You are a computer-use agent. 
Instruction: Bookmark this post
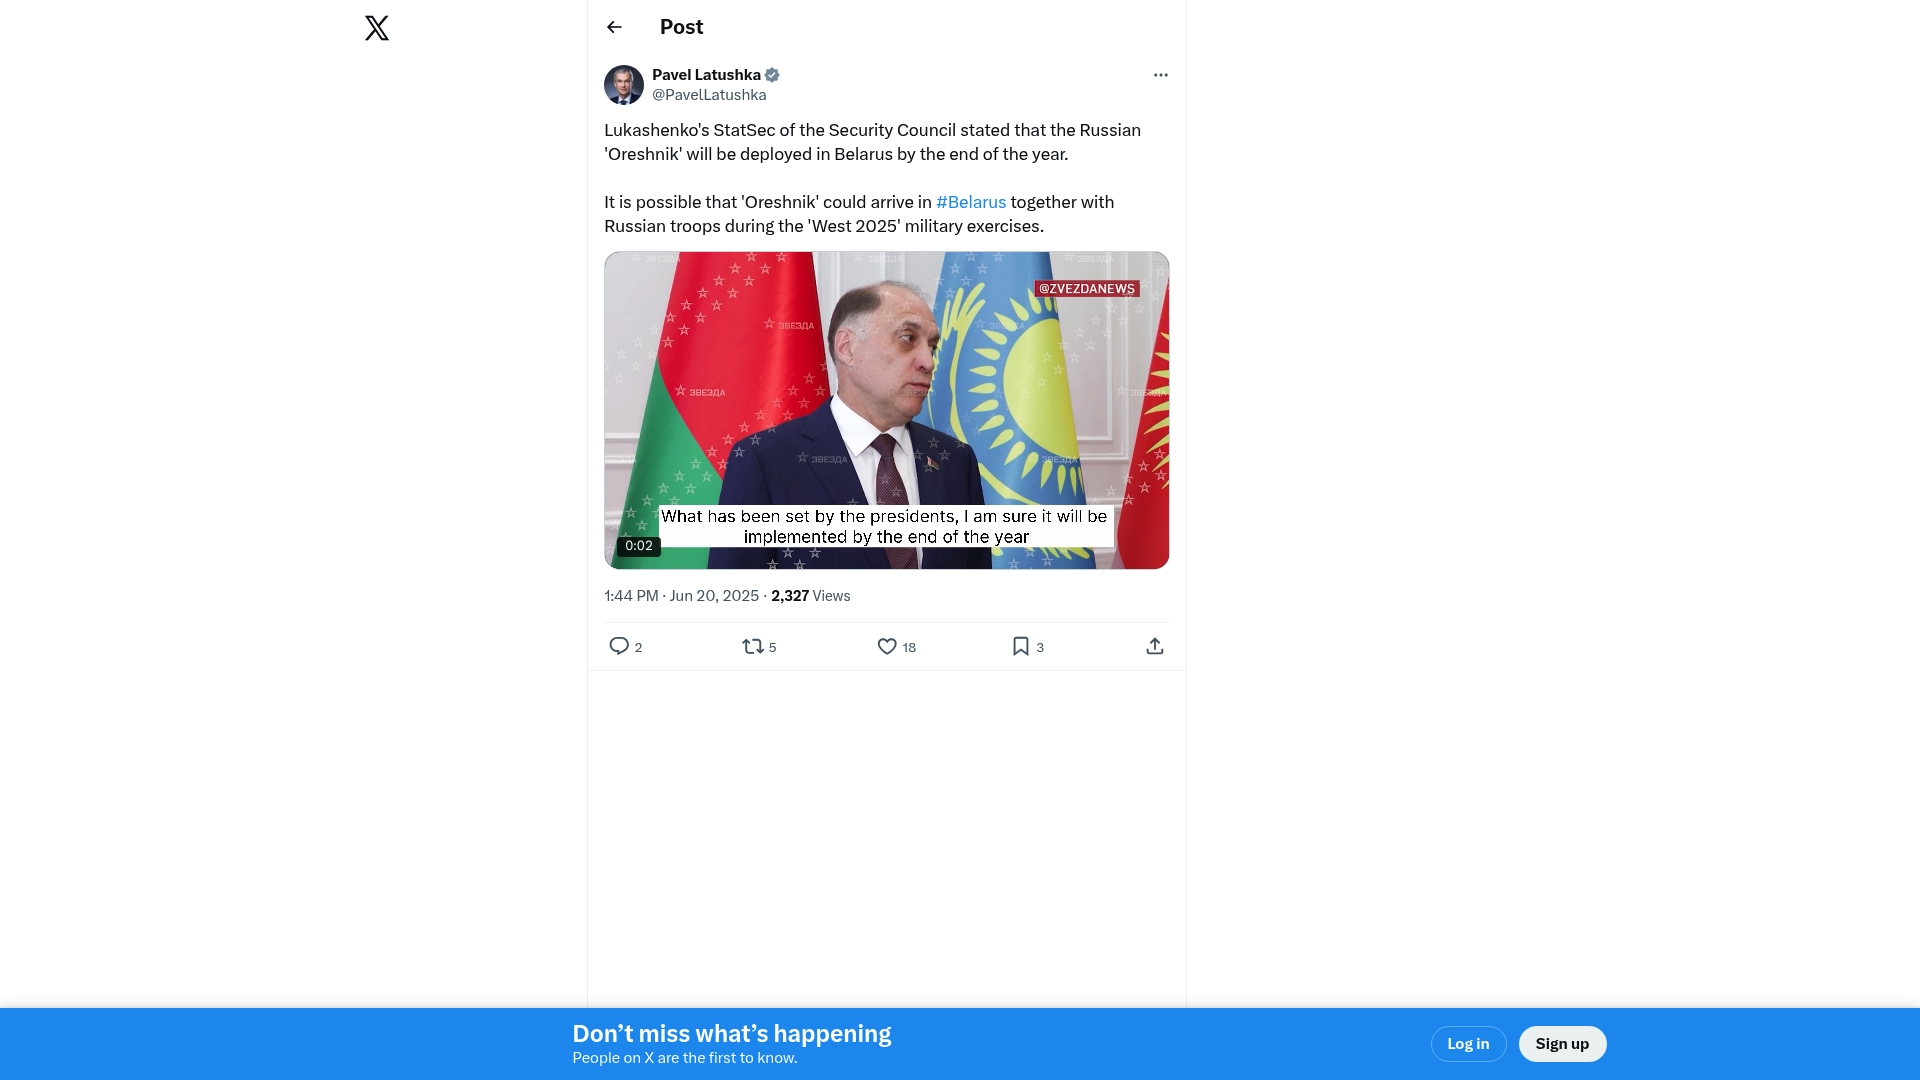pos(1021,646)
